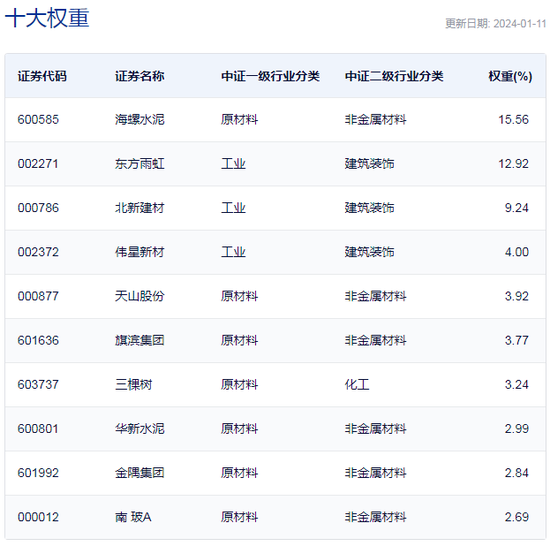Screen dimensions: 550x546
Task: Select security code 600585
Action: coord(38,120)
